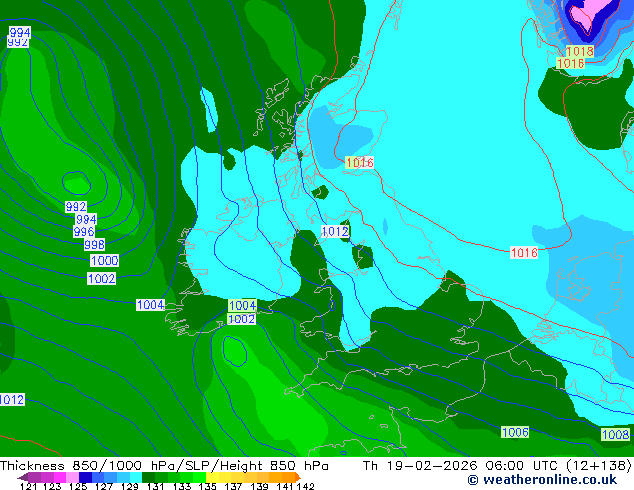Click the 1018 pressure label
The width and height of the screenshot is (634, 490).
click(580, 51)
